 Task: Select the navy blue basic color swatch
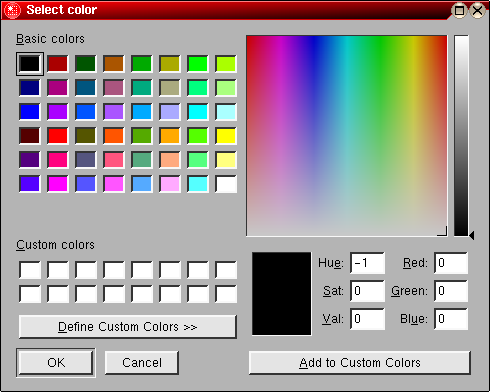(x=30, y=87)
